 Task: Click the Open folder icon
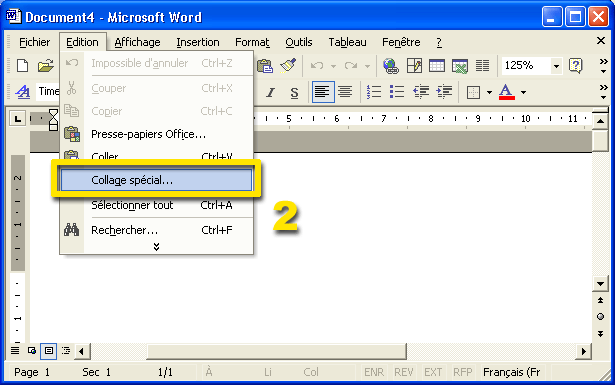click(45, 65)
